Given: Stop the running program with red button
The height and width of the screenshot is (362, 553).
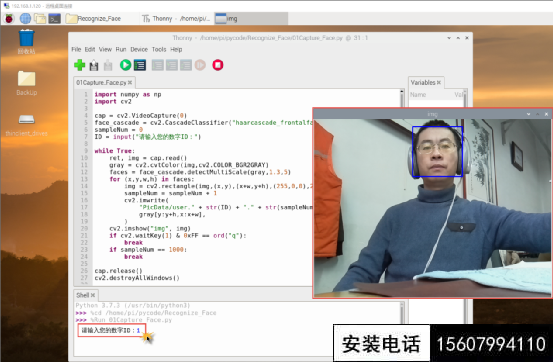Looking at the screenshot, I should pos(218,65).
